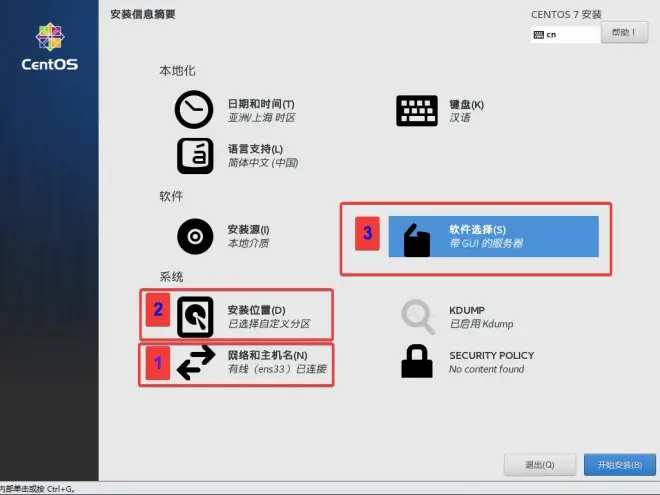Open the Security Policy lock icon
The width and height of the screenshot is (660, 495).
417,361
